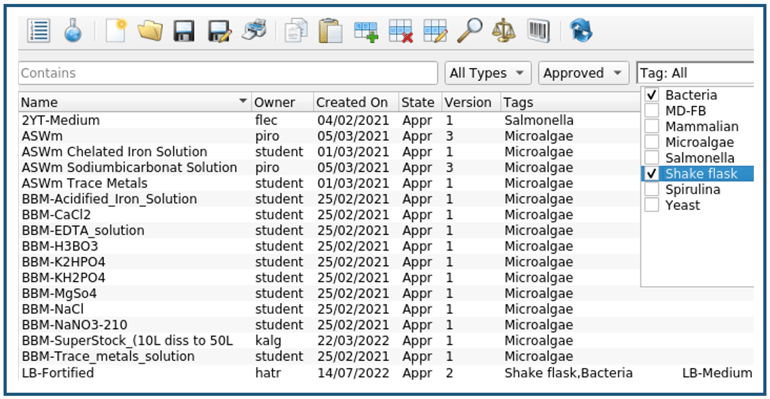This screenshot has width=770, height=399.
Task: Sort by the Version column header
Action: click(470, 102)
